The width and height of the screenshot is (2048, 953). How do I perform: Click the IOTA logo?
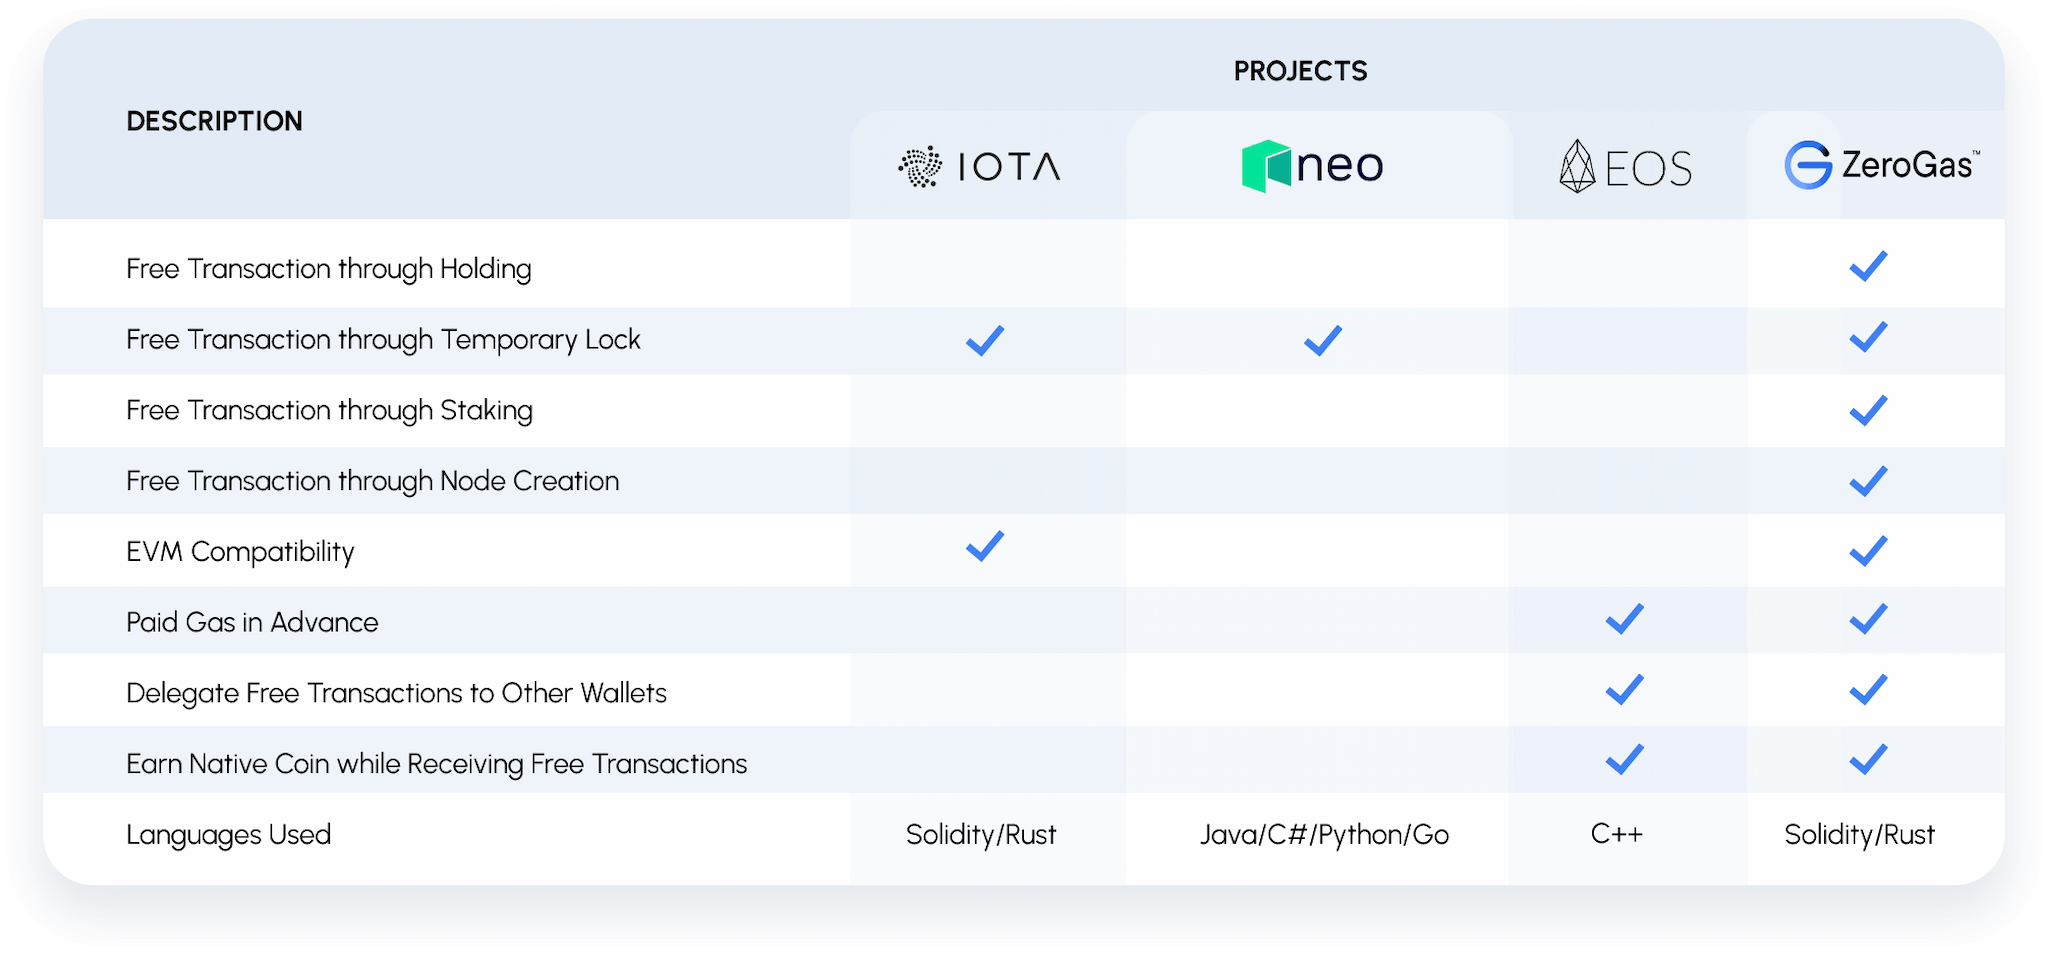[979, 166]
